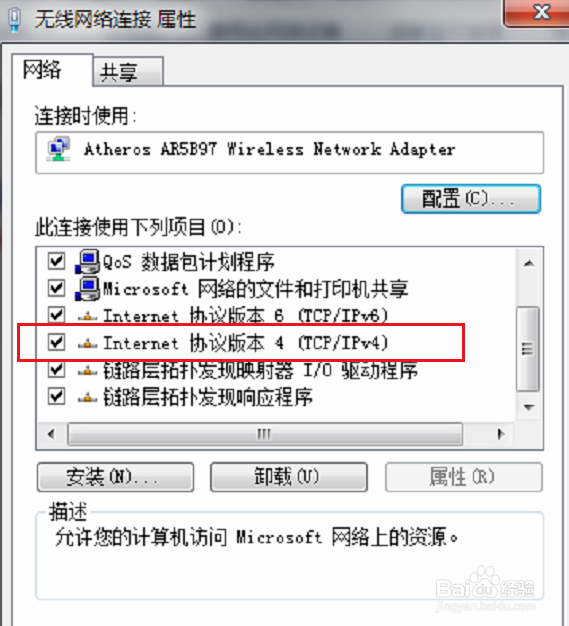This screenshot has height=626, width=569.
Task: Click the wireless connection icon in the title bar
Action: click(15, 20)
